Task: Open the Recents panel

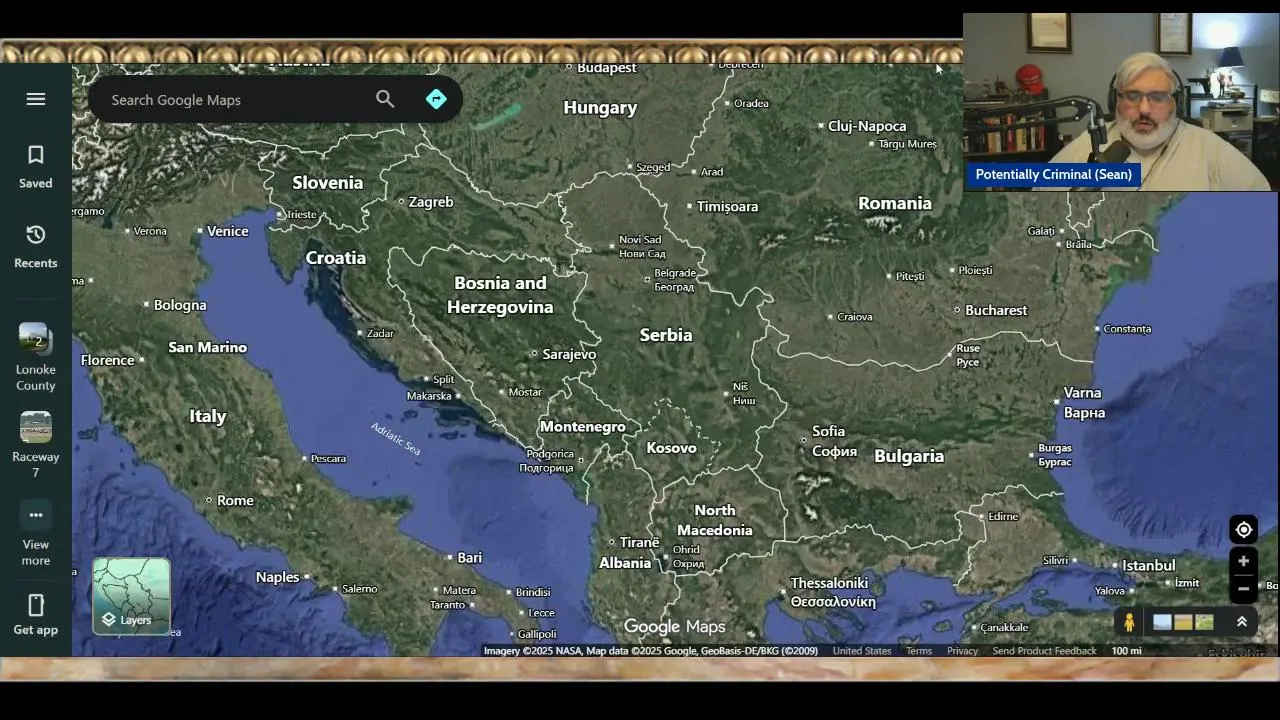Action: click(x=36, y=246)
